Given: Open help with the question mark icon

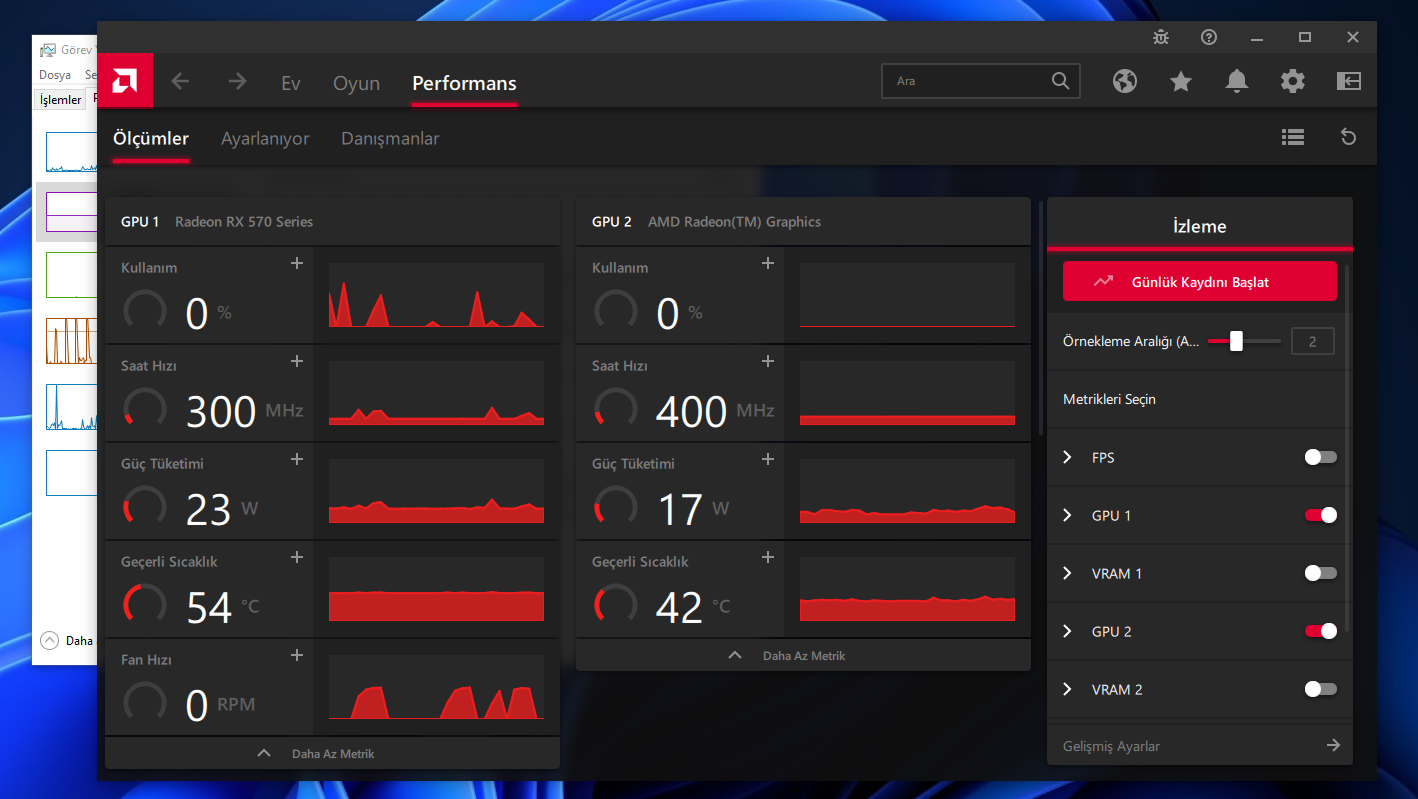Looking at the screenshot, I should (1209, 37).
